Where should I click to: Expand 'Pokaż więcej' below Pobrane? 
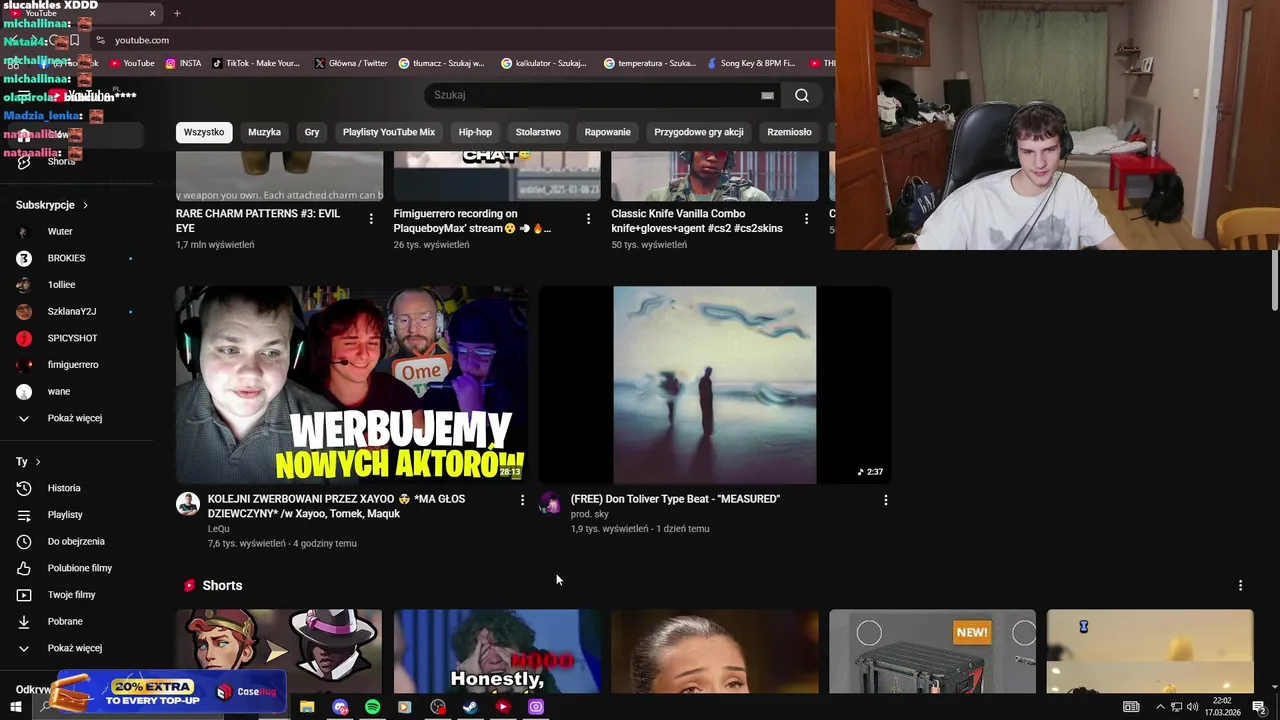pos(75,648)
